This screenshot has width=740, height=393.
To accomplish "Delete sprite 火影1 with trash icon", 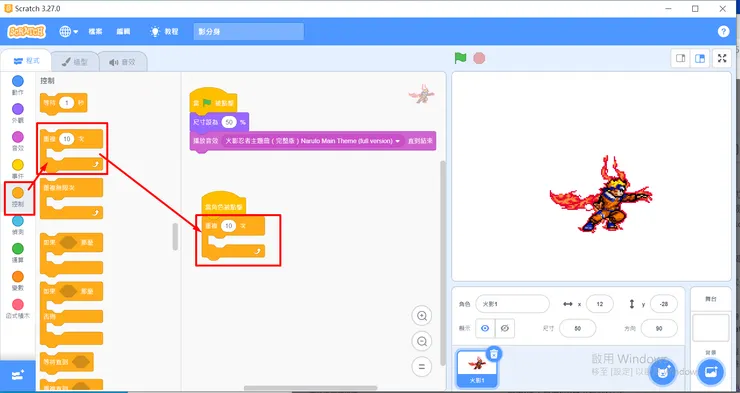I will click(494, 353).
